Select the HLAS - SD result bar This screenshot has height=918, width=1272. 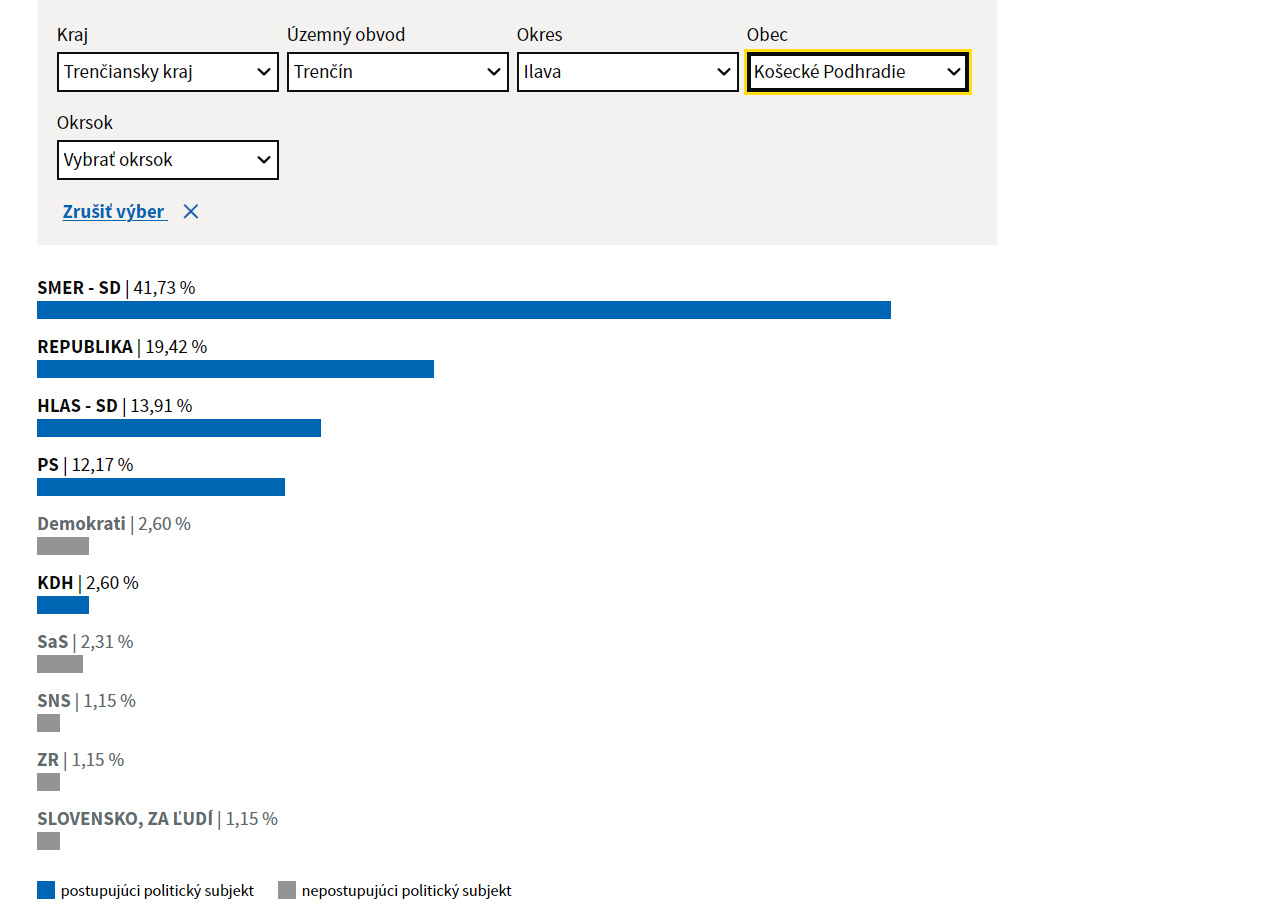coord(178,428)
